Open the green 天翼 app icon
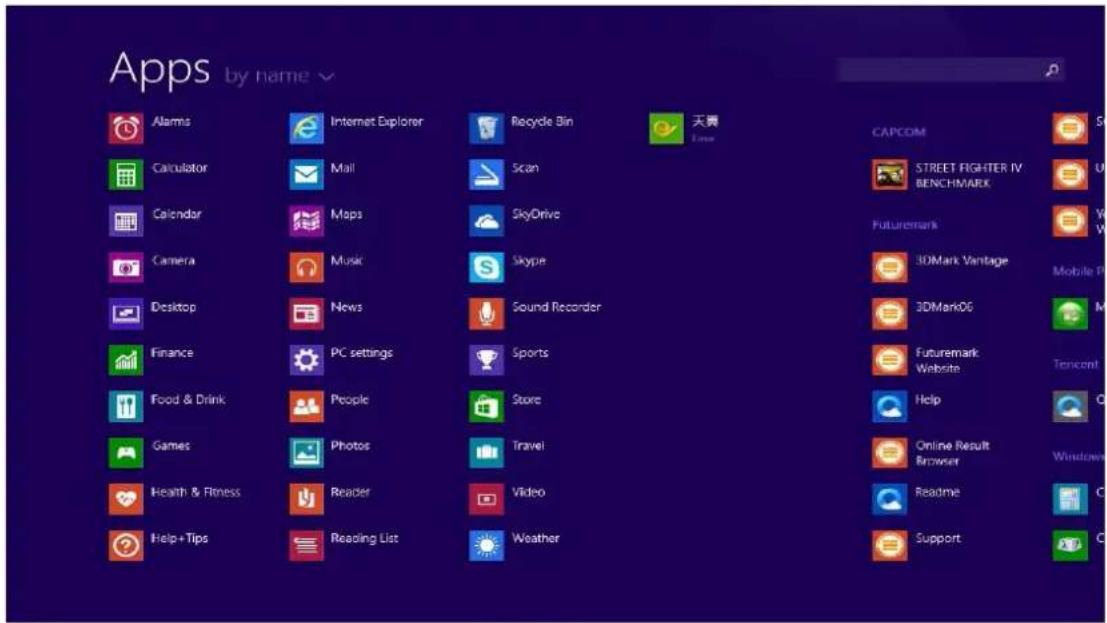The width and height of the screenshot is (1107, 623). click(666, 129)
